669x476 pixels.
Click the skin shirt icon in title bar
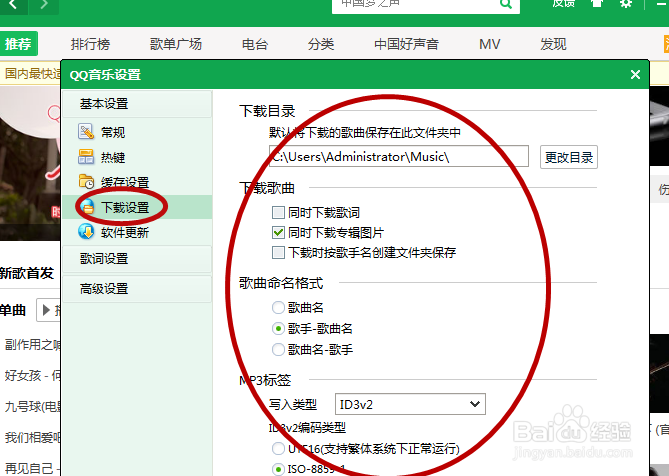(x=597, y=3)
